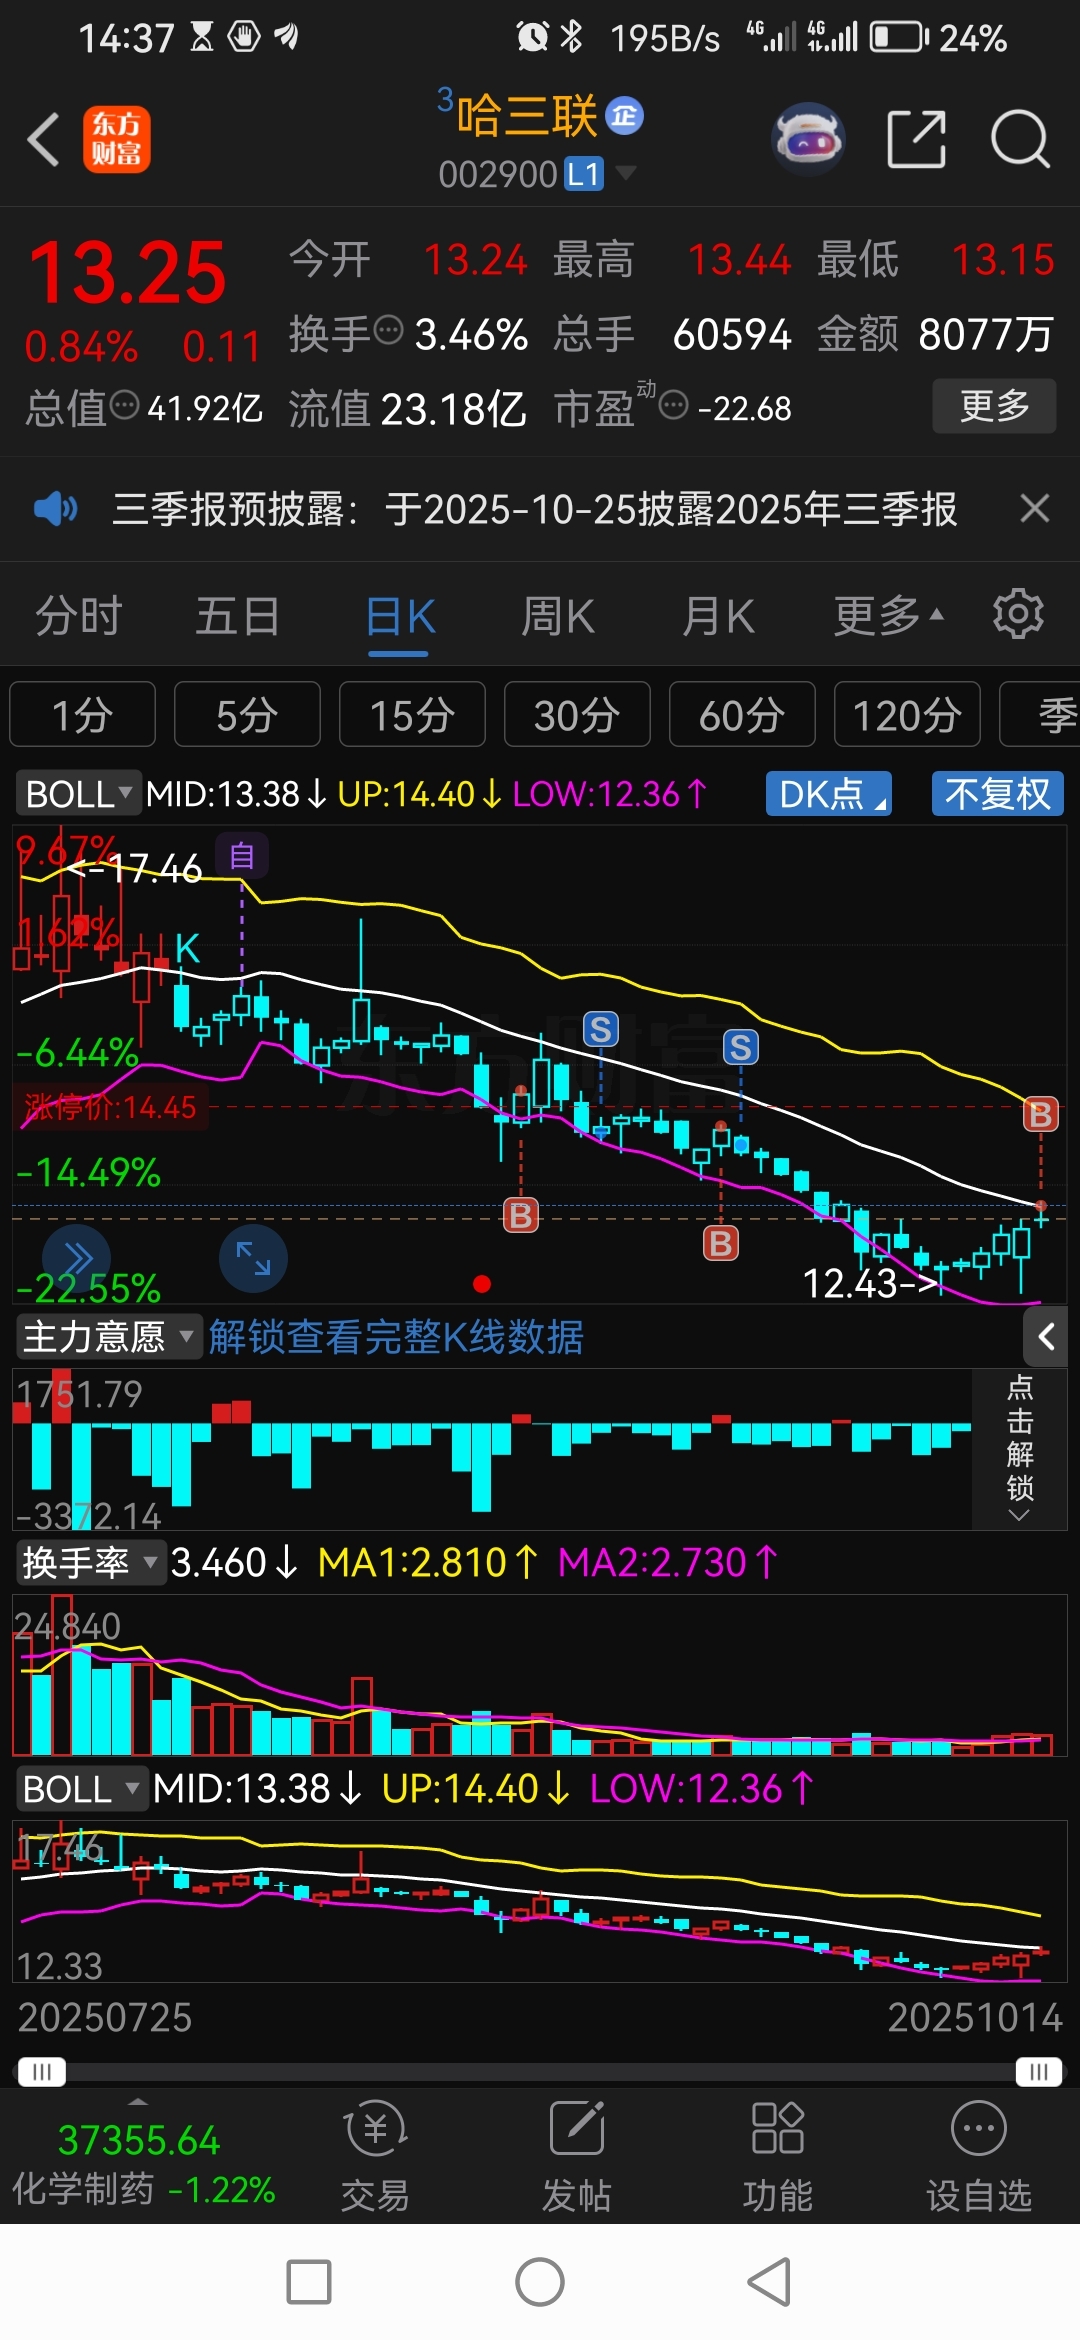Tap 点击解锁 unlock panel
The image size is (1080, 2340).
pyautogui.click(x=1019, y=1449)
